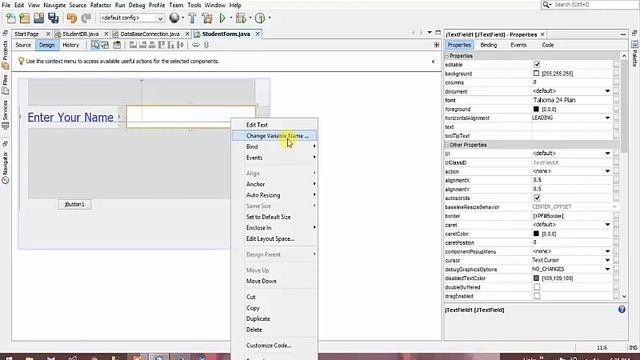Open the document property dropdown
Viewport: 640px width, 360px height.
(x=607, y=91)
